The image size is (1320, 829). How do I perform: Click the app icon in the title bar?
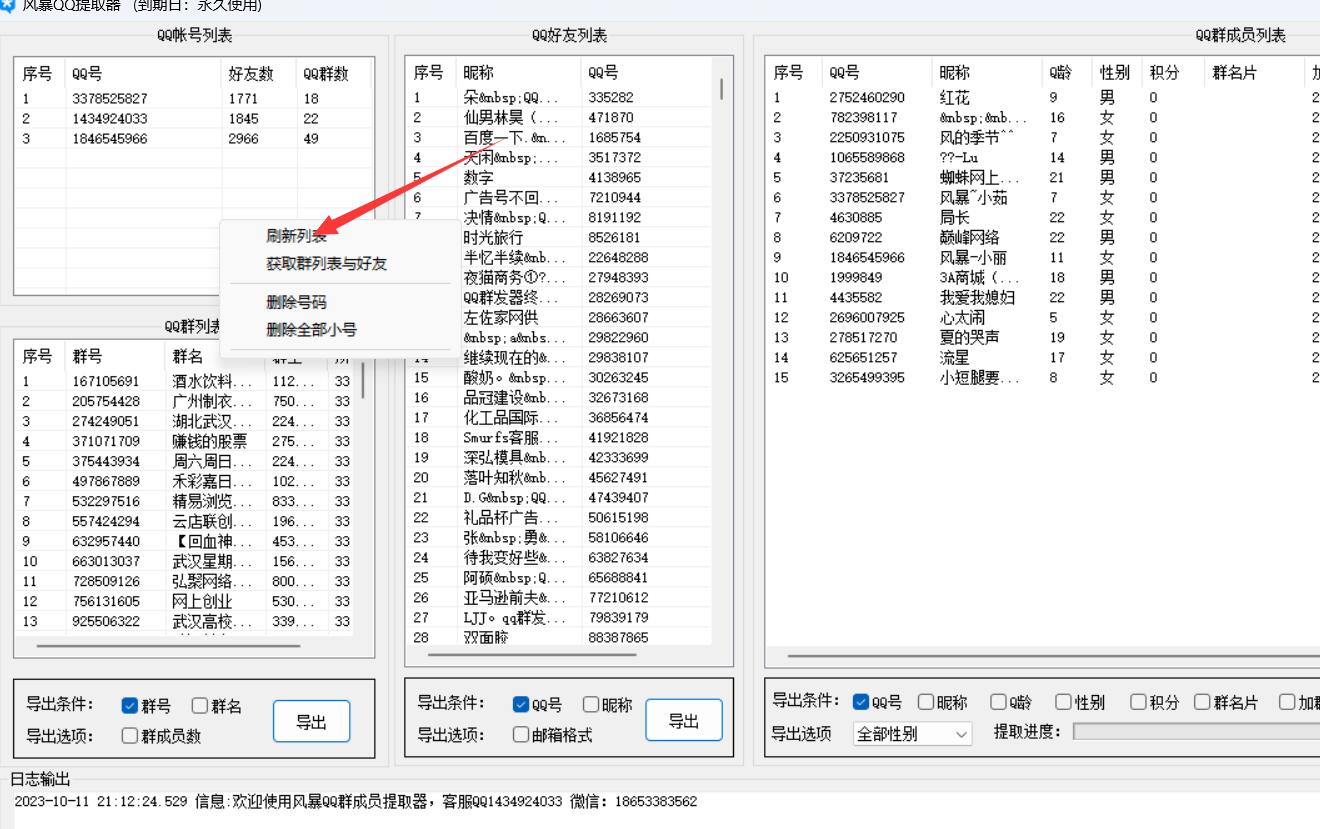coord(7,5)
